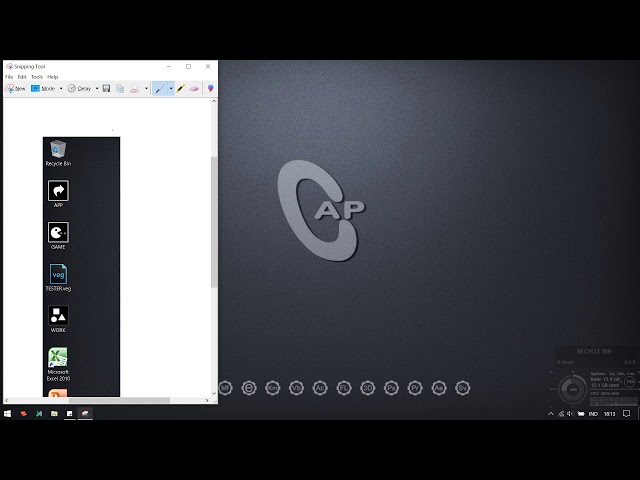Click the Delay button

point(79,89)
